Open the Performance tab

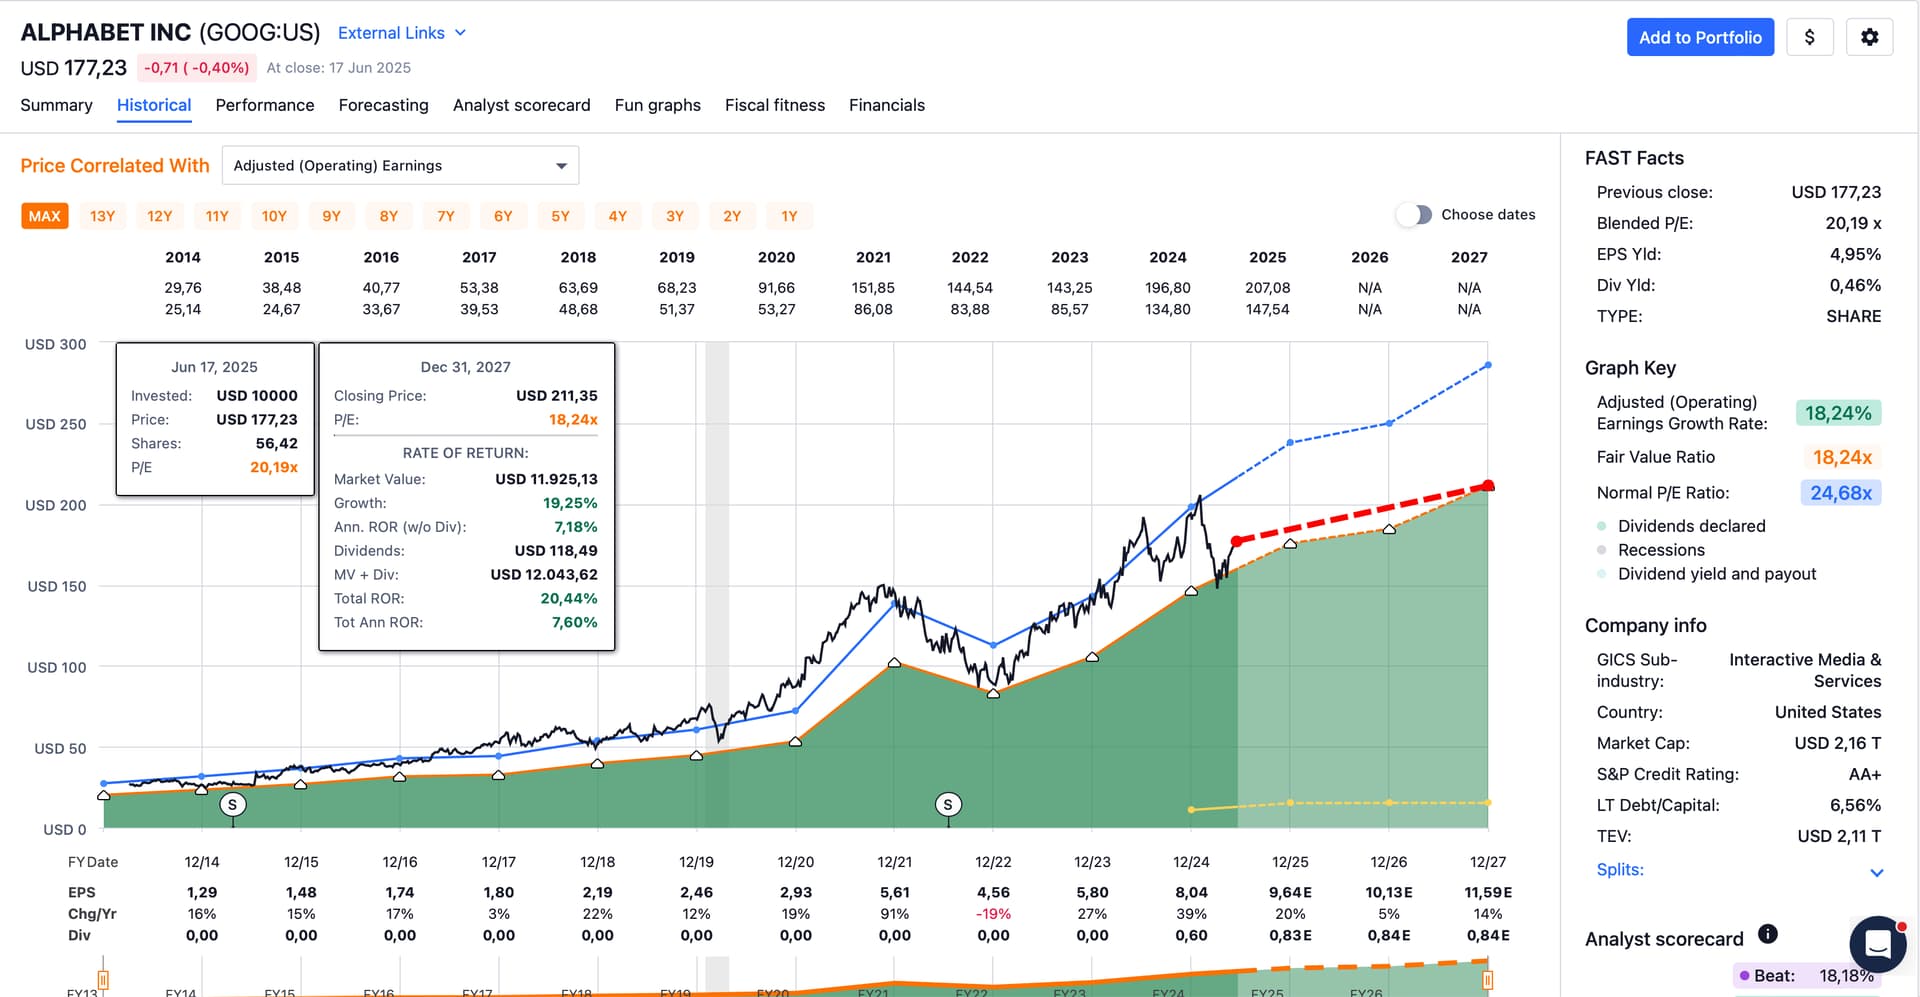[265, 105]
